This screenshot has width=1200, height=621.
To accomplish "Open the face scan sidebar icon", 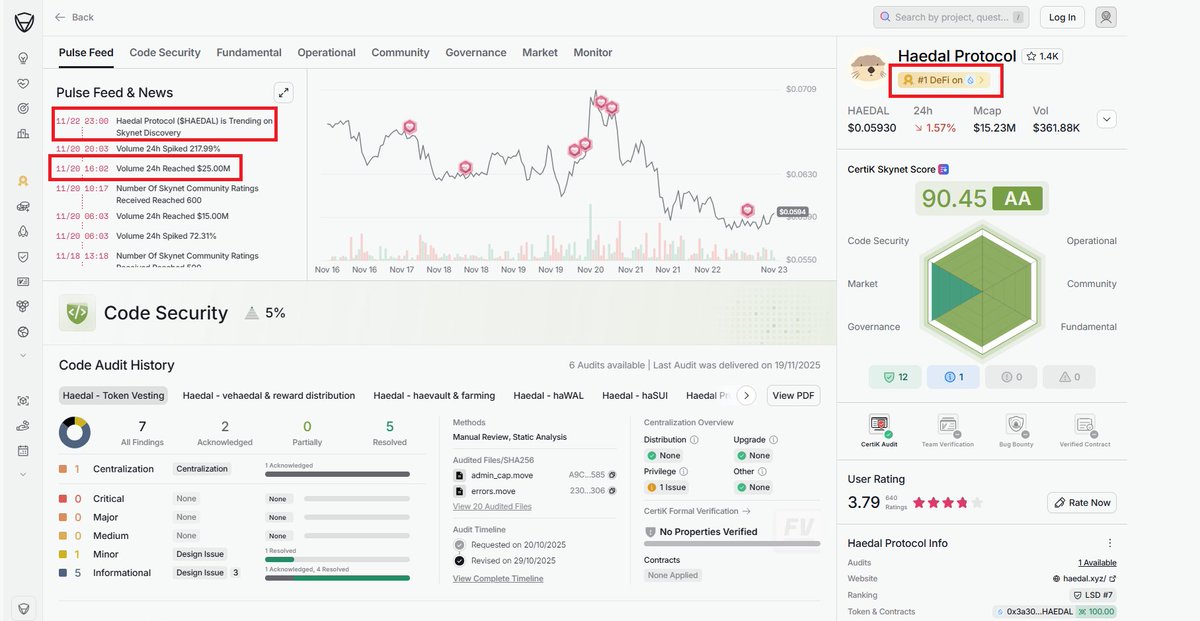I will click(23, 401).
